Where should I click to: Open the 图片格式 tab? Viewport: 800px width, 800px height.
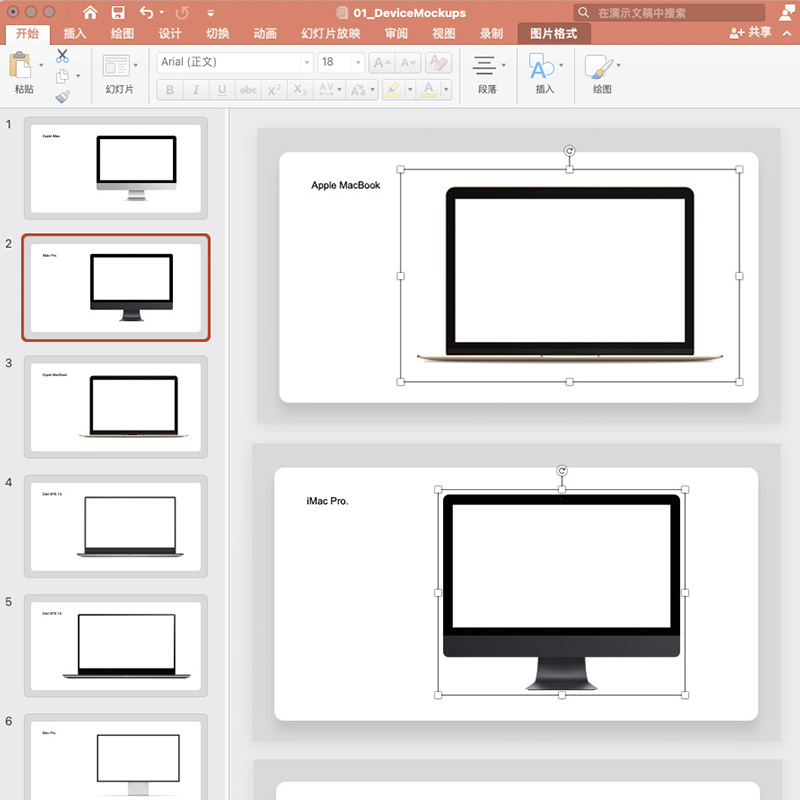pos(554,34)
